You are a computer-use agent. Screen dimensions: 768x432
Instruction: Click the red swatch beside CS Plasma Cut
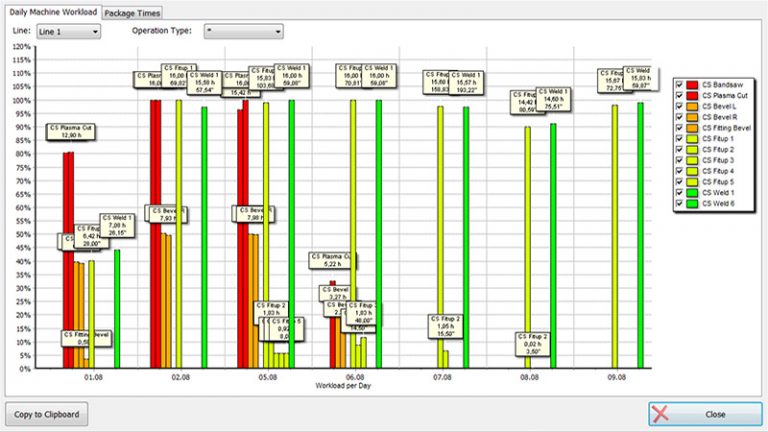(692, 96)
